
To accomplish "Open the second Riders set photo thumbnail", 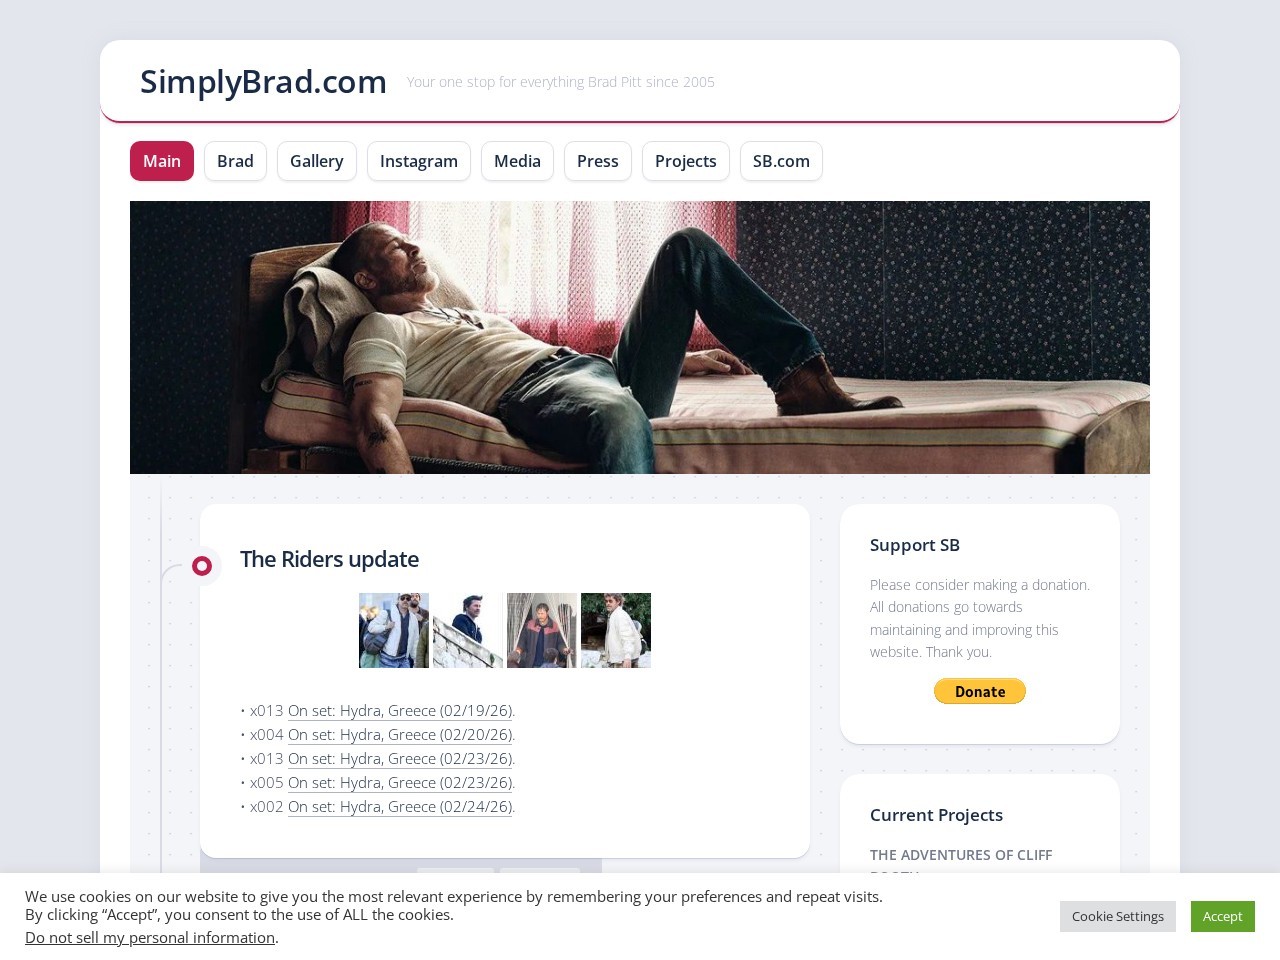I will (468, 630).
